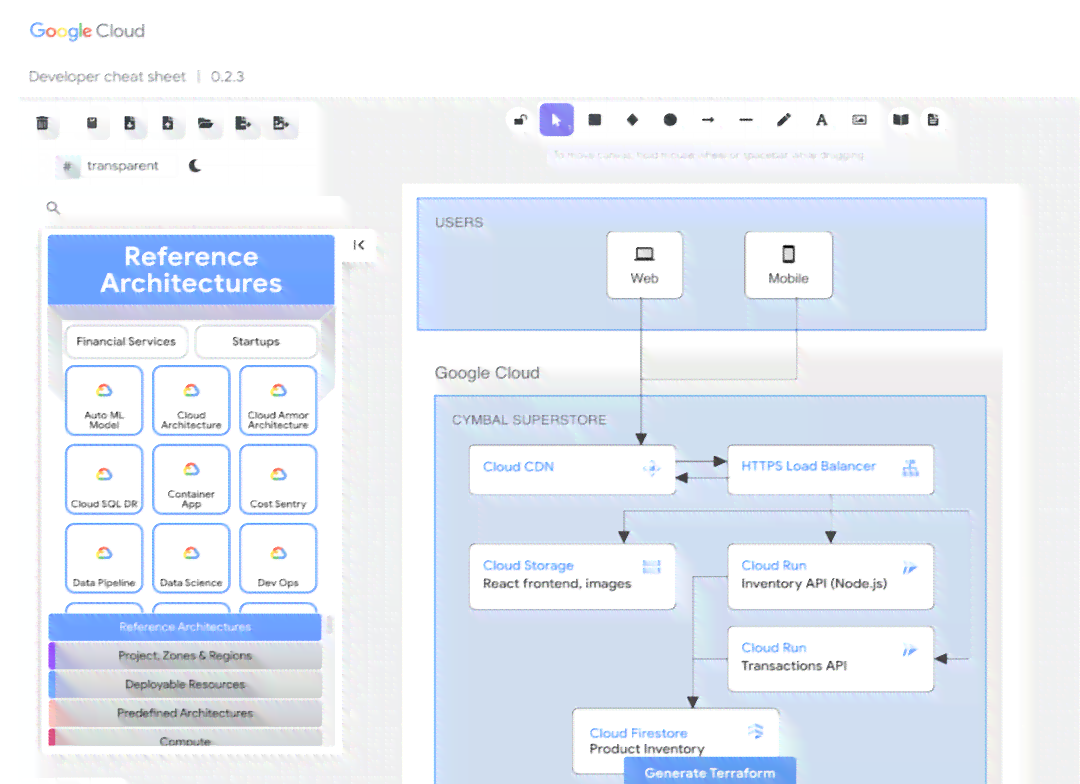Image resolution: width=1080 pixels, height=784 pixels.
Task: Select the Container App card
Action: [191, 479]
